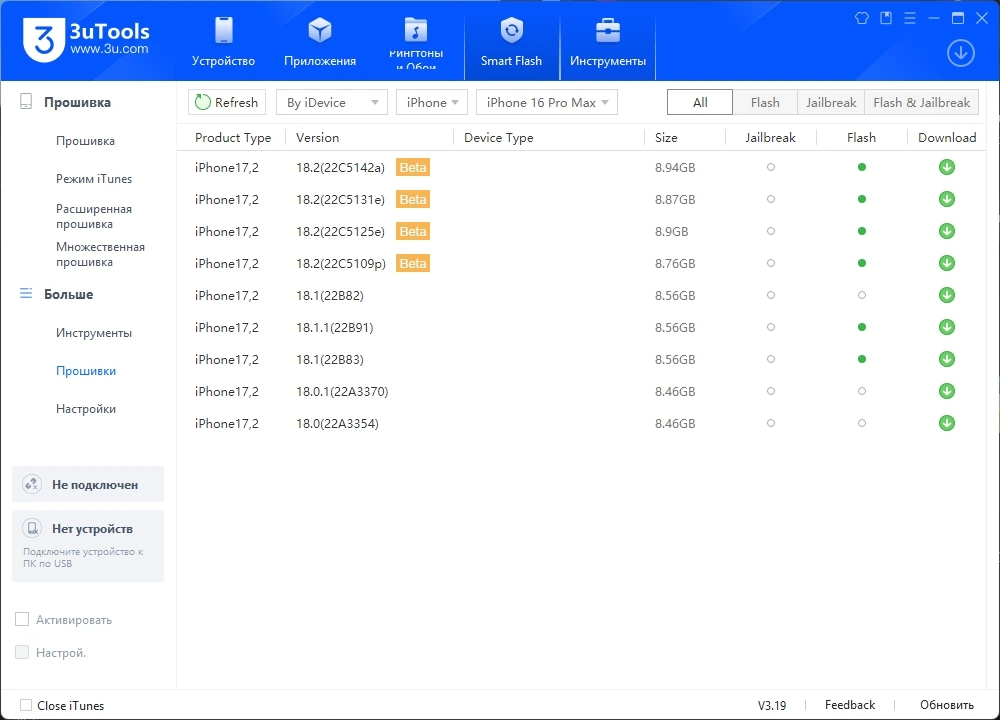Click the 3uTools logo
The image size is (1000, 720).
coord(86,40)
